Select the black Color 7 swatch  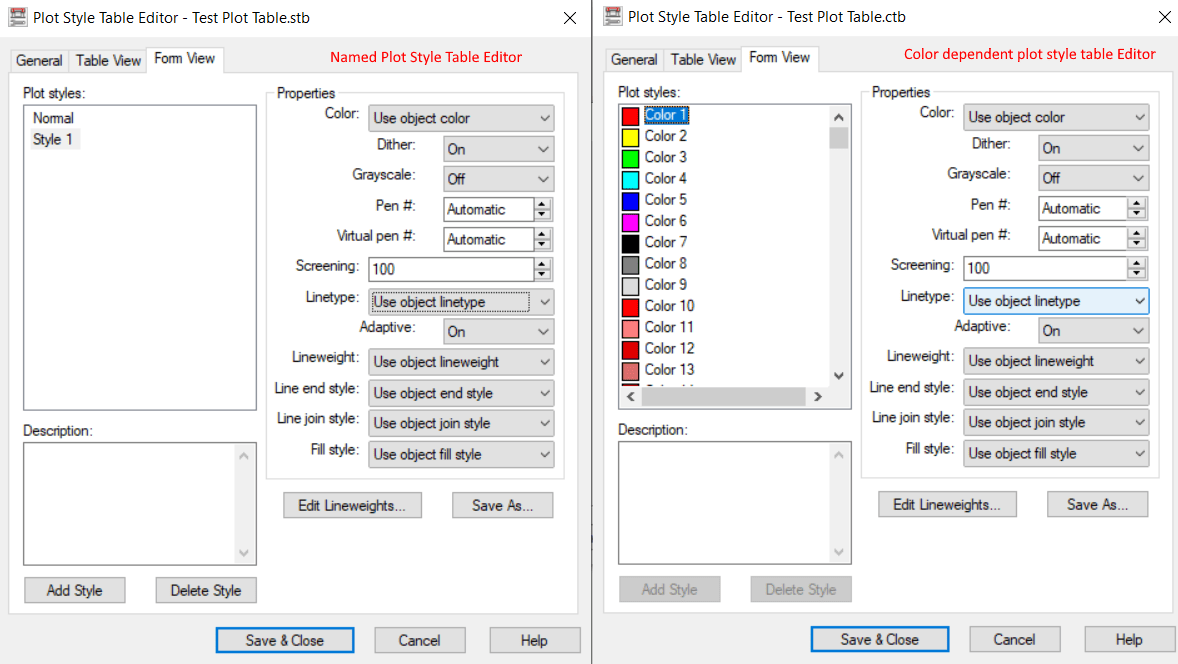pyautogui.click(x=630, y=243)
